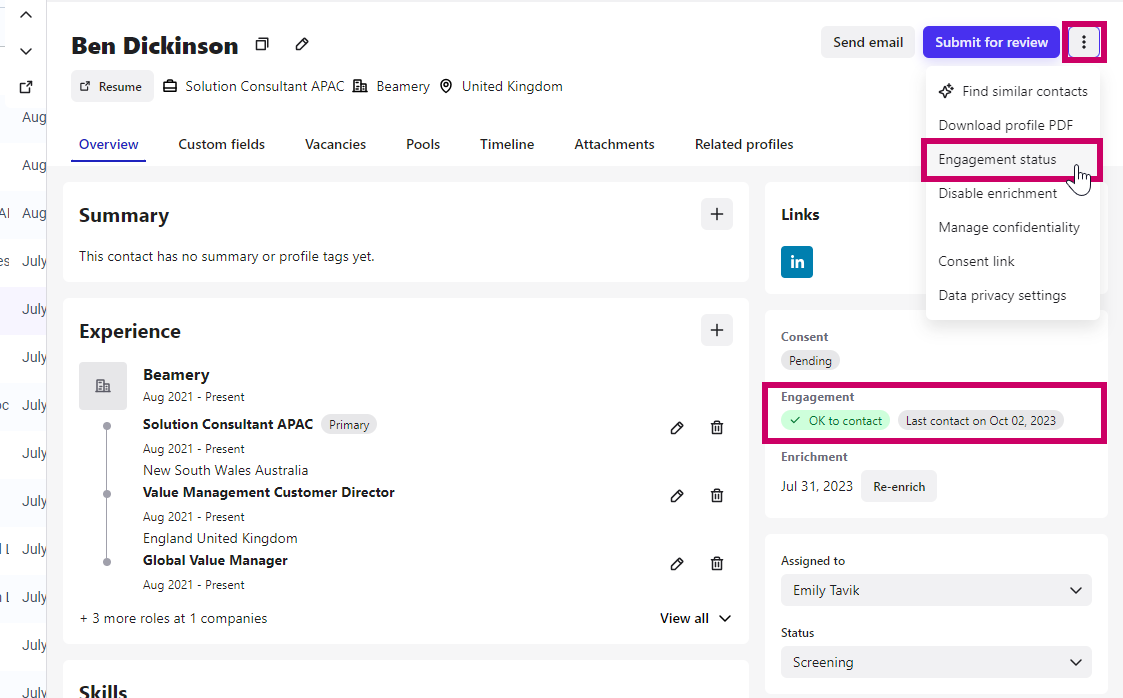Viewport: 1123px width, 698px height.
Task: Select Engagement status from the menu
Action: pyautogui.click(x=997, y=160)
